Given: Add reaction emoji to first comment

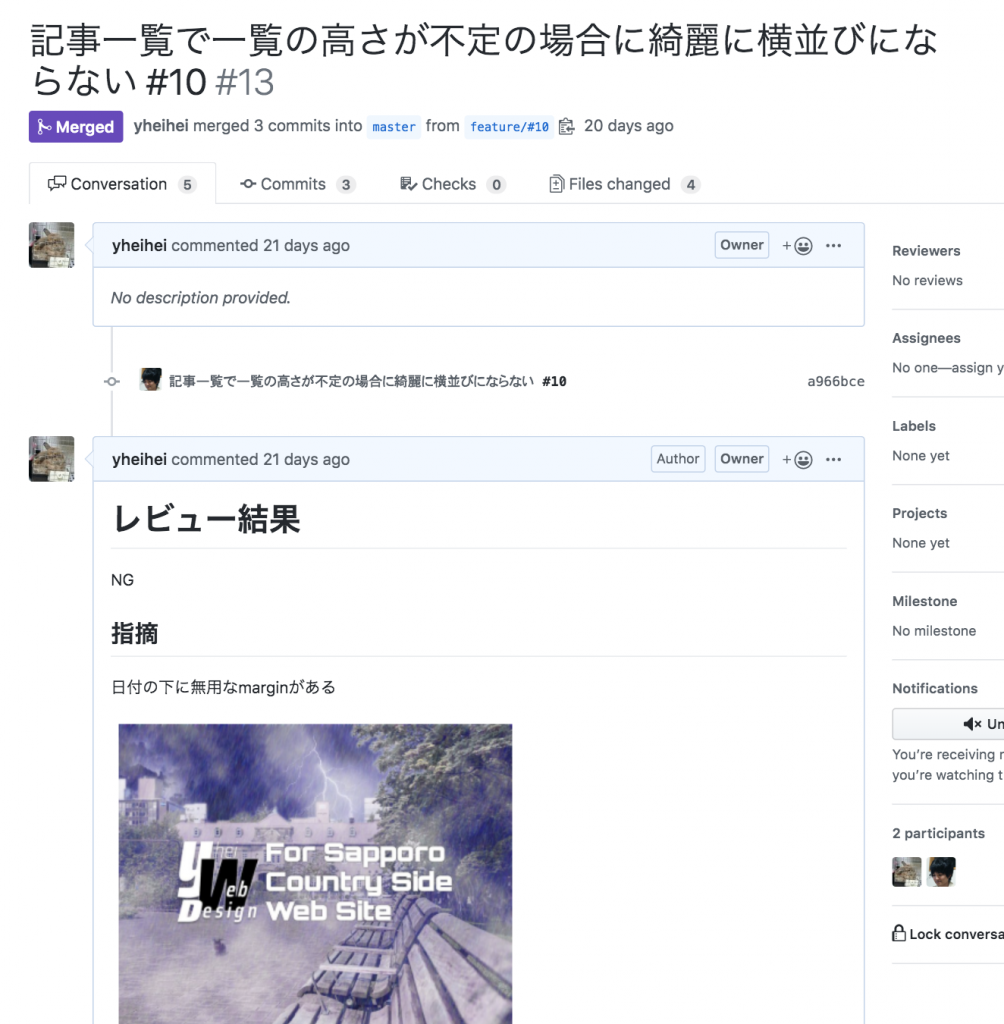Looking at the screenshot, I should pyautogui.click(x=797, y=246).
